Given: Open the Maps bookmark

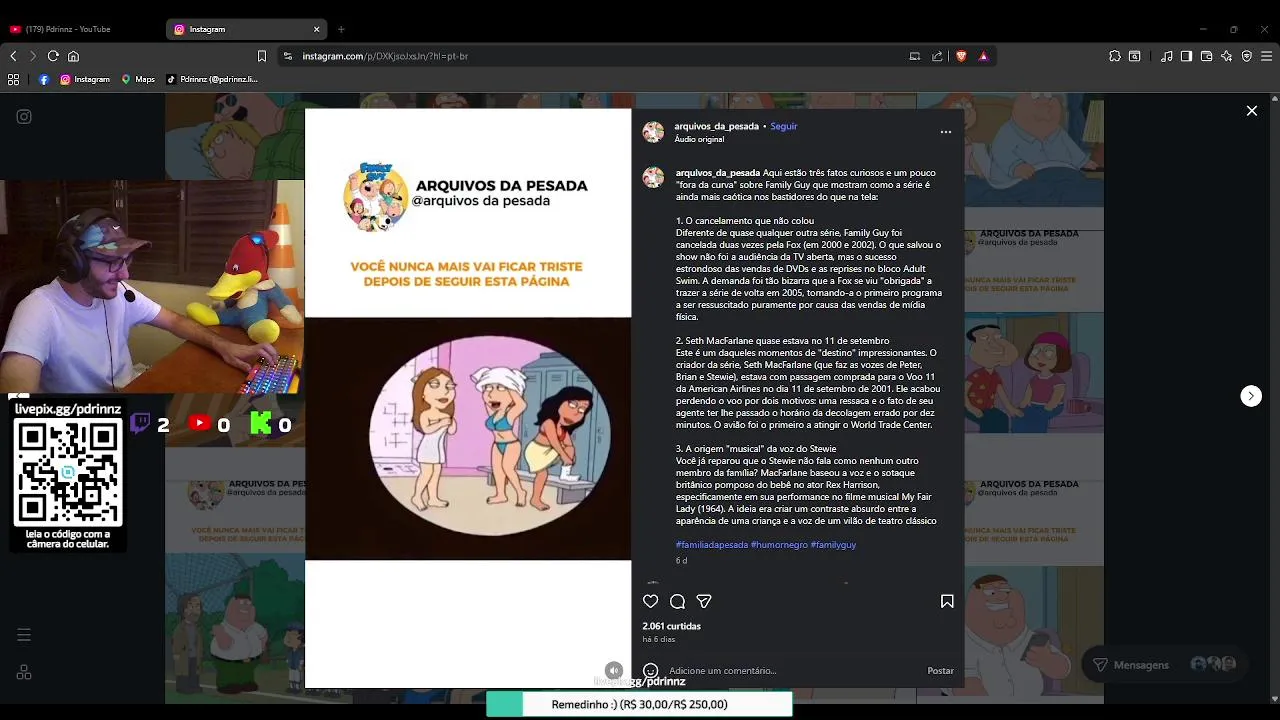Looking at the screenshot, I should (x=138, y=79).
